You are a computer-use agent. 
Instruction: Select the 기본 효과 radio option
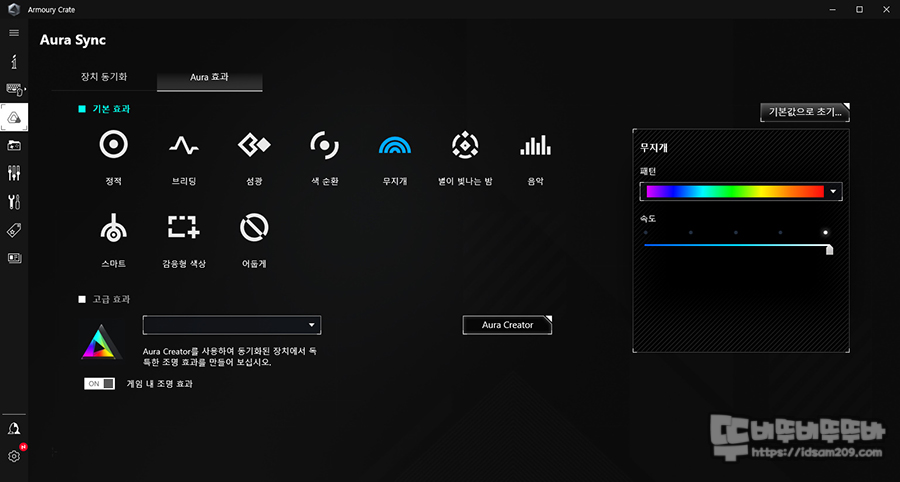pos(82,108)
